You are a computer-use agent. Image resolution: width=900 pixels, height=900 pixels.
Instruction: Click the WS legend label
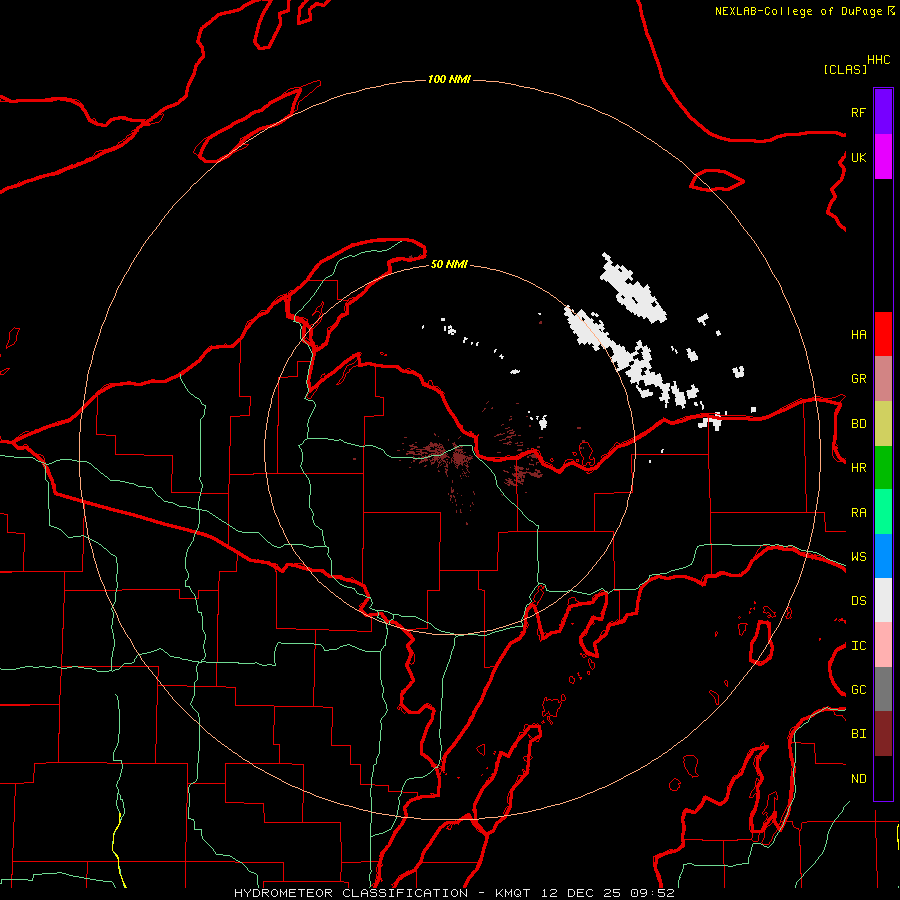tap(858, 557)
